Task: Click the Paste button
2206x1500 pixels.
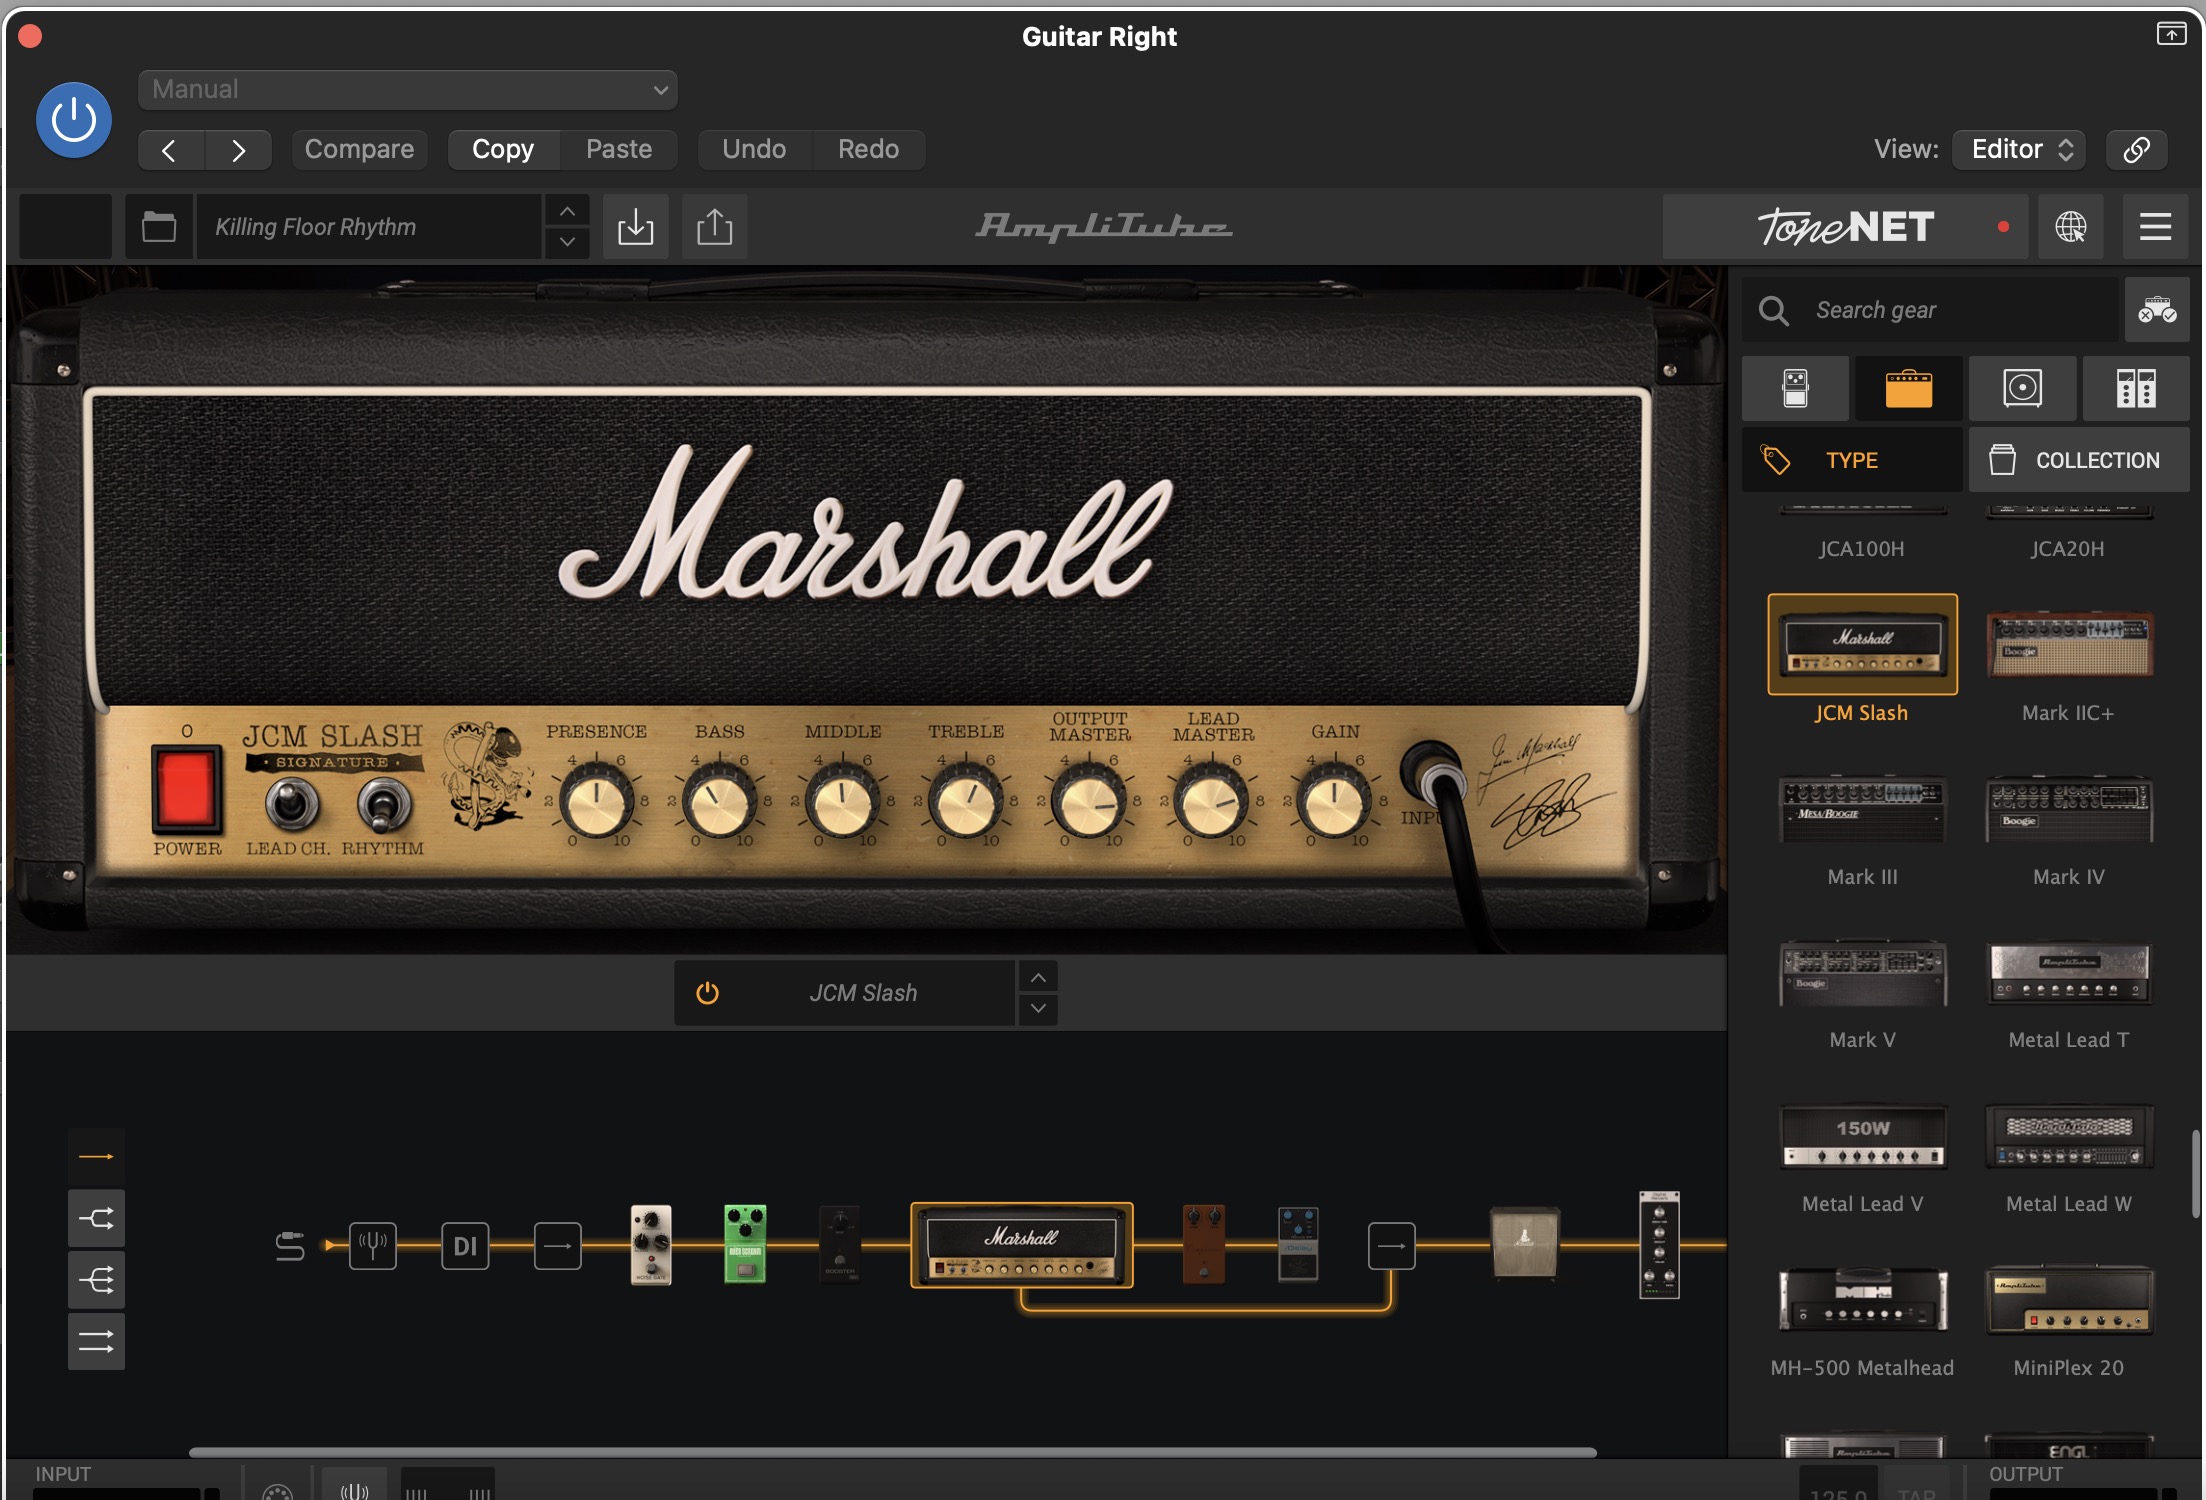Action: [x=619, y=149]
